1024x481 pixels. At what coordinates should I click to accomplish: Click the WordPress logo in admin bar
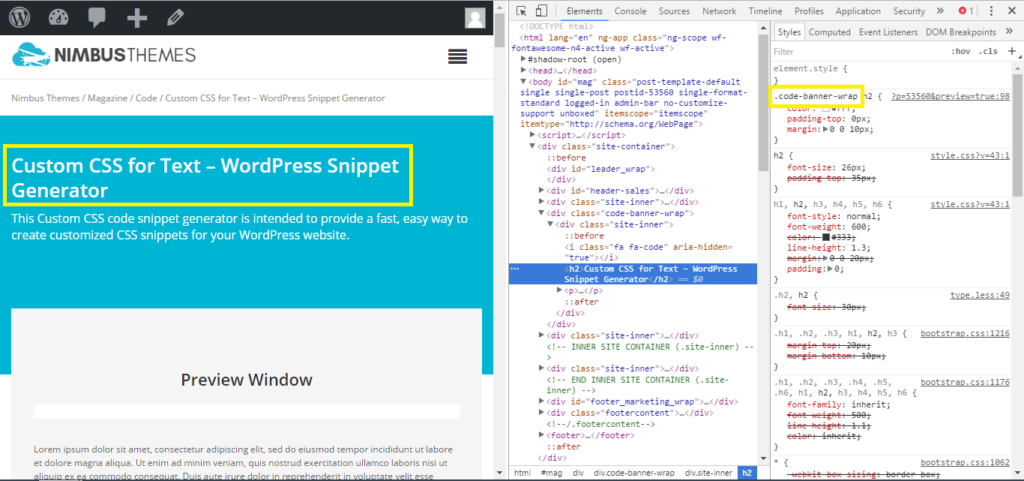[20, 17]
